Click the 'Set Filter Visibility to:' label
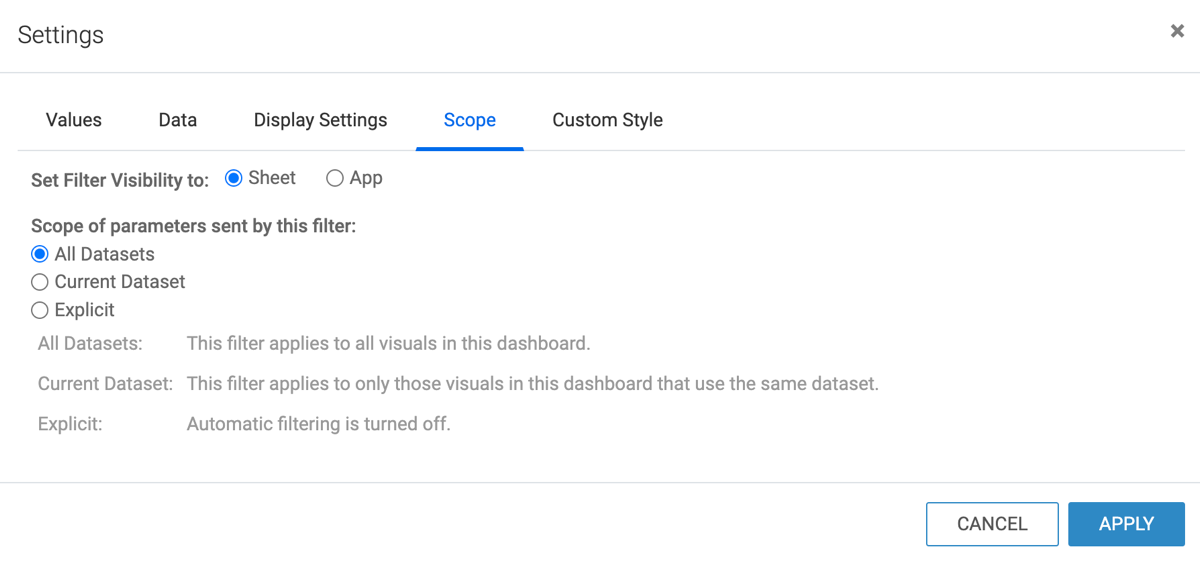 120,180
